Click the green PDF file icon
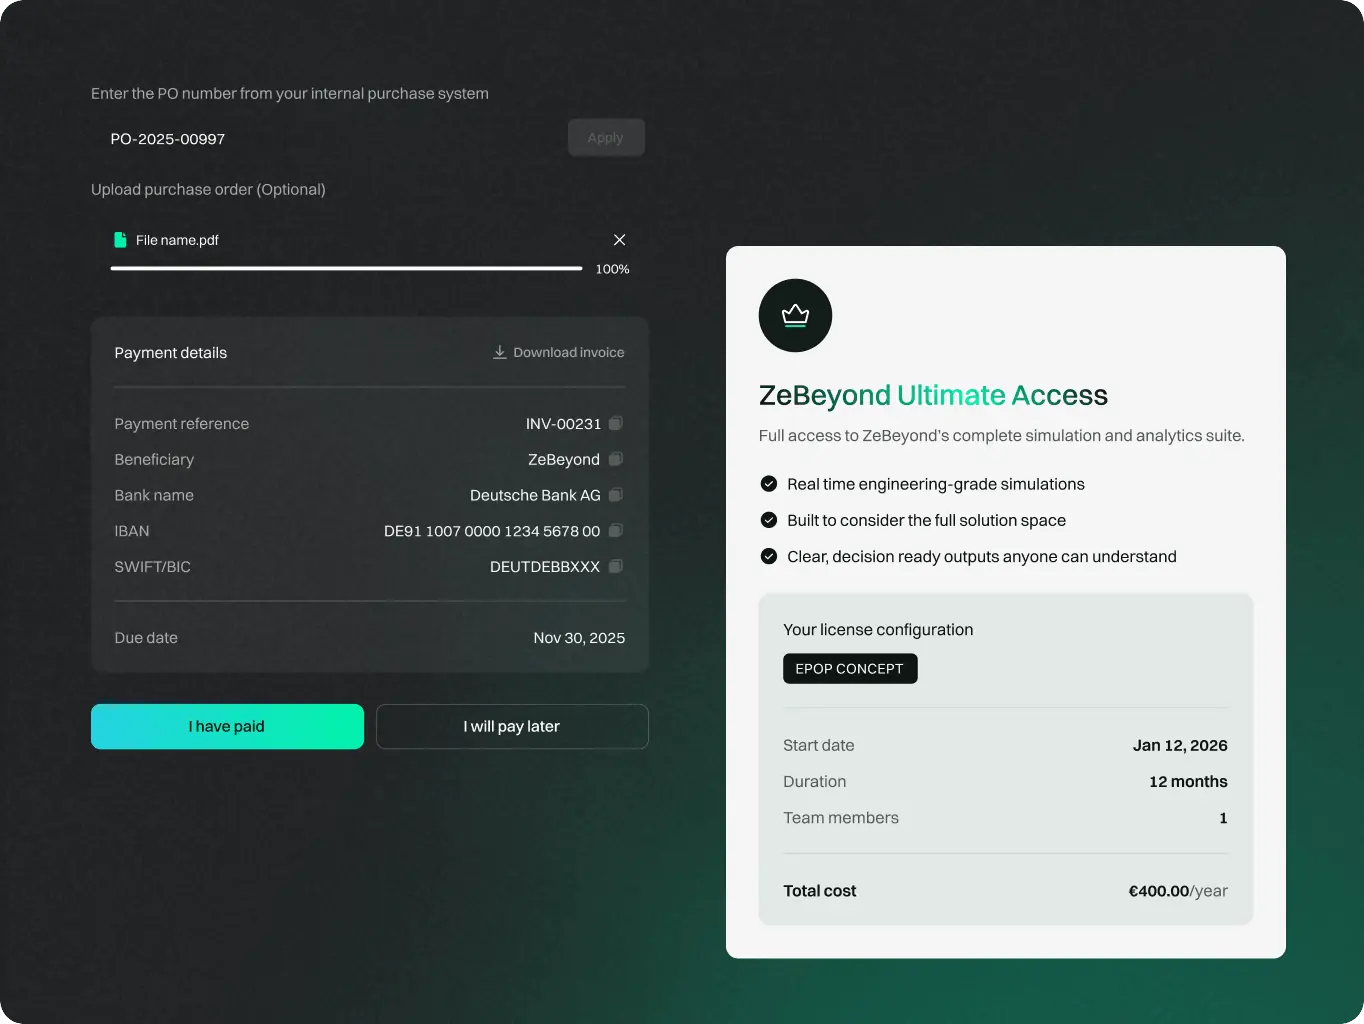 pyautogui.click(x=120, y=240)
